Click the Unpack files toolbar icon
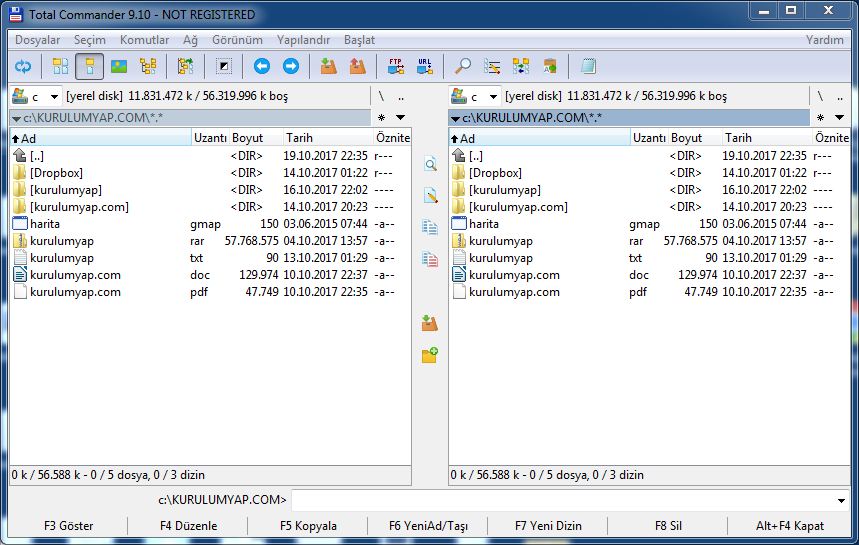 click(x=358, y=67)
